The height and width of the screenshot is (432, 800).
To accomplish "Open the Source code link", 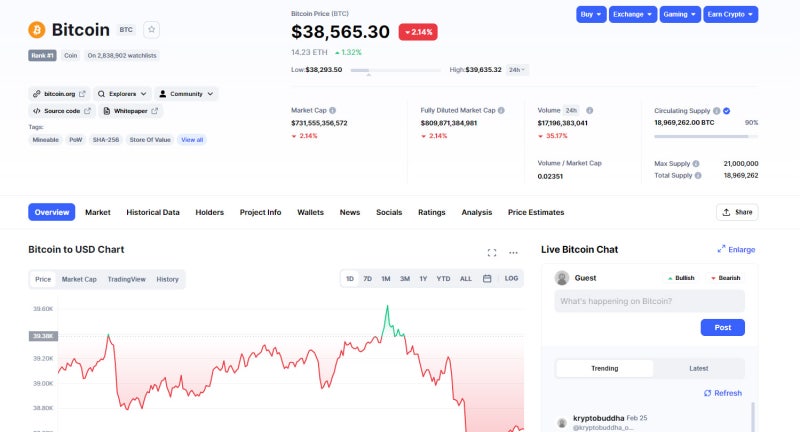I will coord(62,111).
